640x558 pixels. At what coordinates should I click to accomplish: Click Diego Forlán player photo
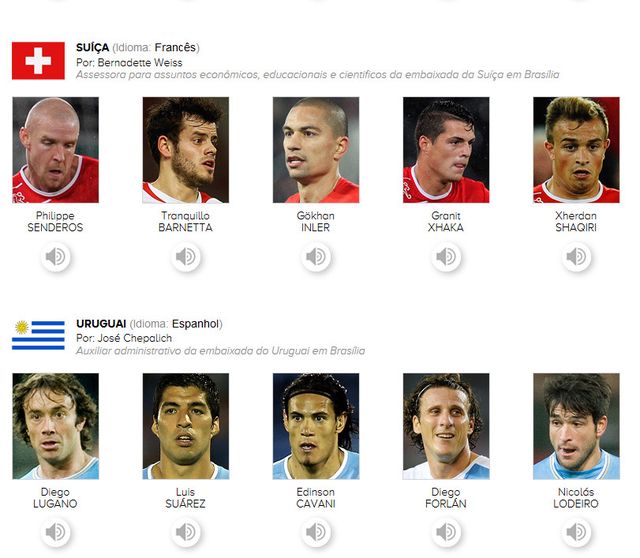pyautogui.click(x=446, y=426)
